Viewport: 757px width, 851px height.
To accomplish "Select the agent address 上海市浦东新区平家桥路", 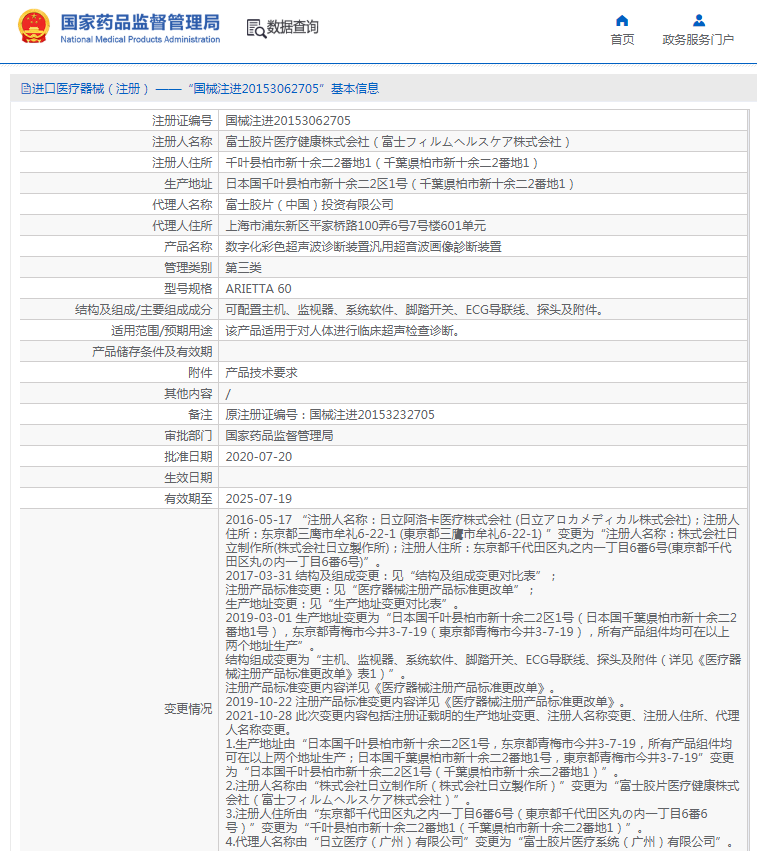I will pyautogui.click(x=355, y=226).
